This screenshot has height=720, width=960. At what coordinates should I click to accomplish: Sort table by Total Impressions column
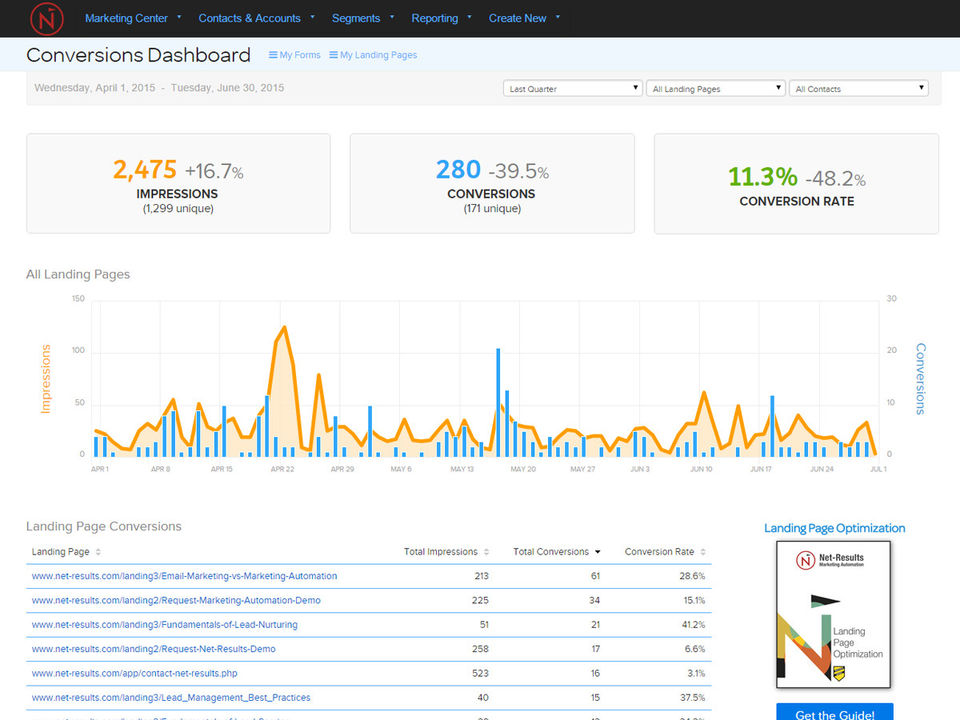446,552
